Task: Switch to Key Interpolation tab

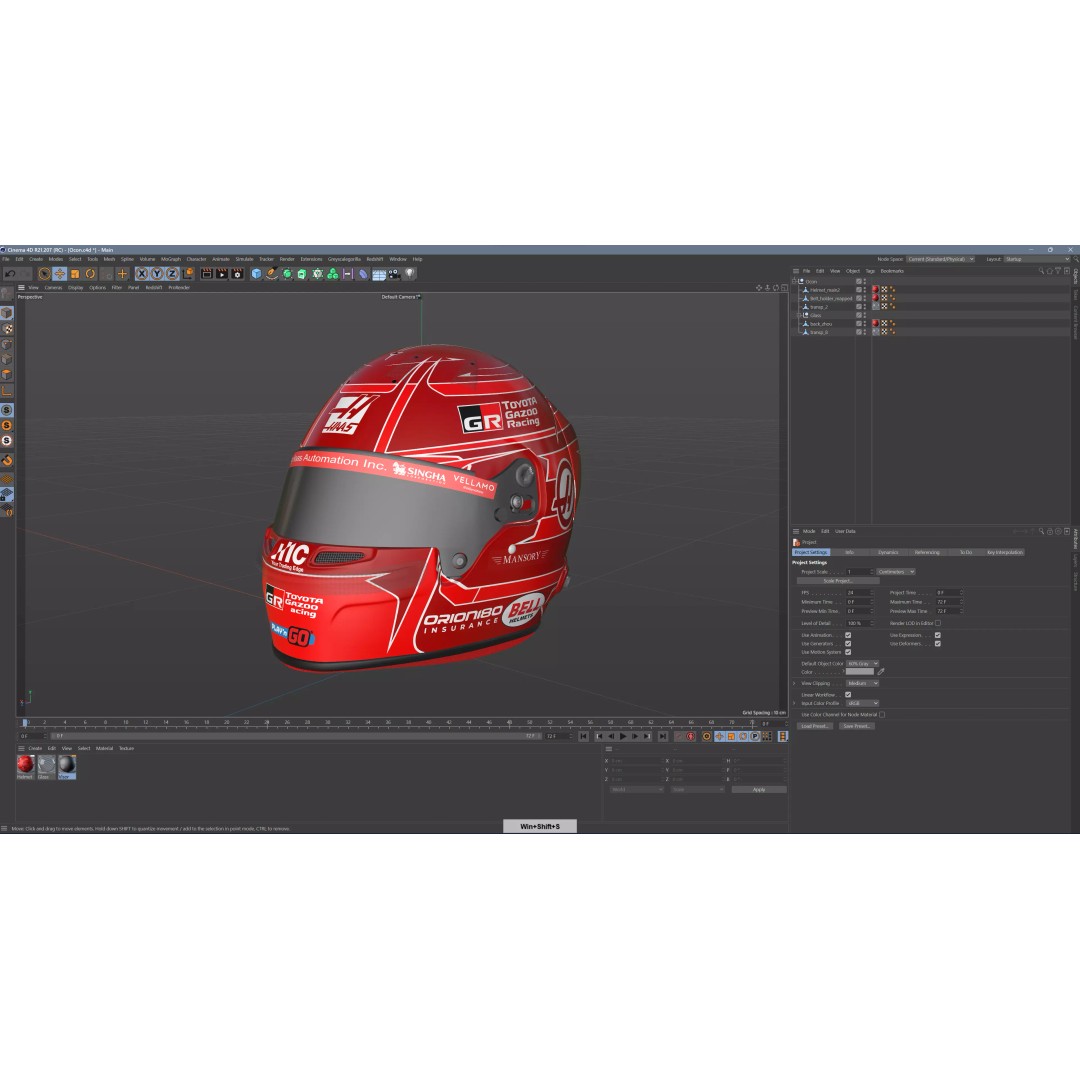Action: point(1004,552)
